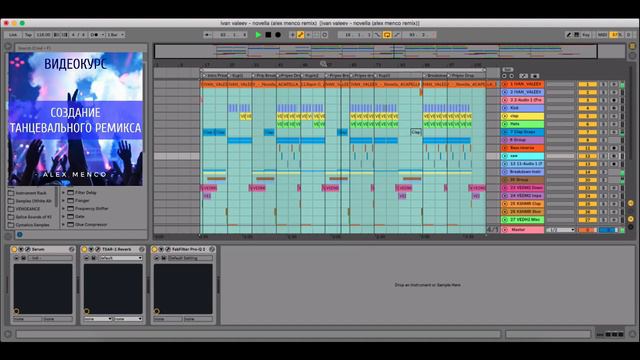Start playback with the green Play button
Screen dimensions: 640x360
tap(258, 35)
